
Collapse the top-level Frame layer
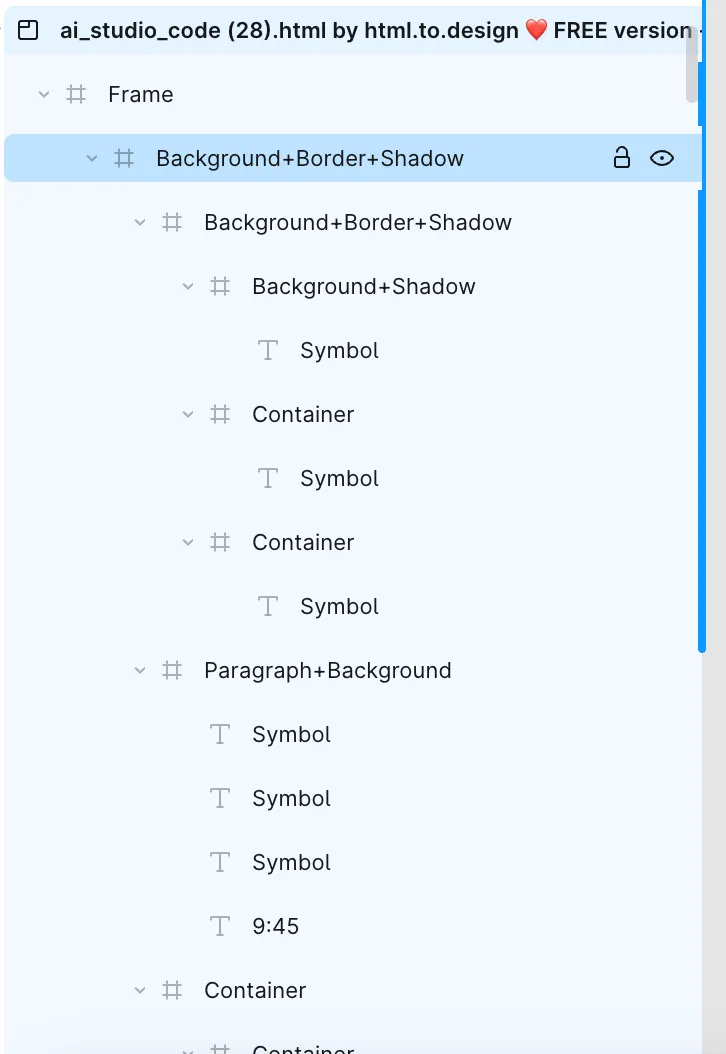point(43,94)
